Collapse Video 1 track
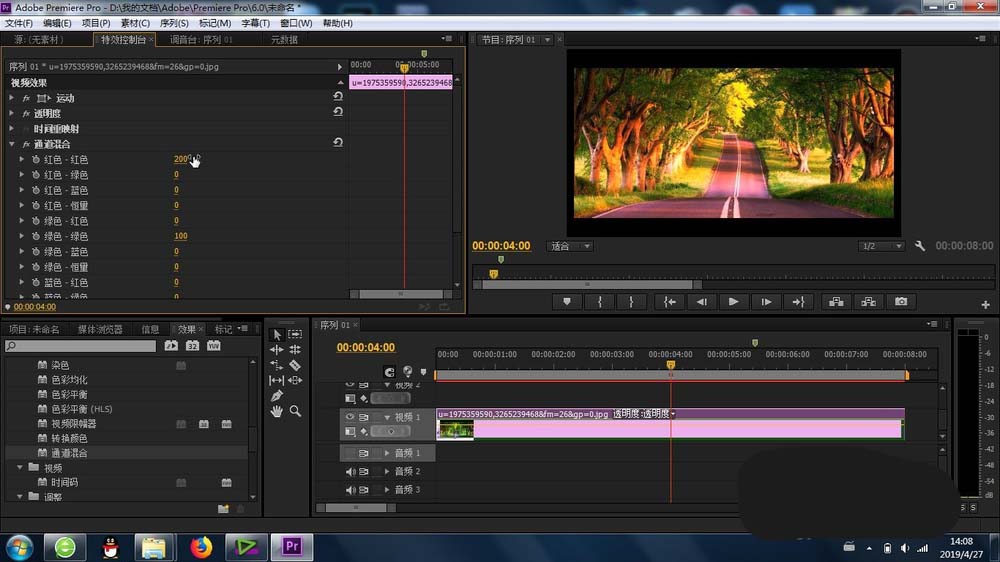1000x562 pixels. (x=387, y=417)
